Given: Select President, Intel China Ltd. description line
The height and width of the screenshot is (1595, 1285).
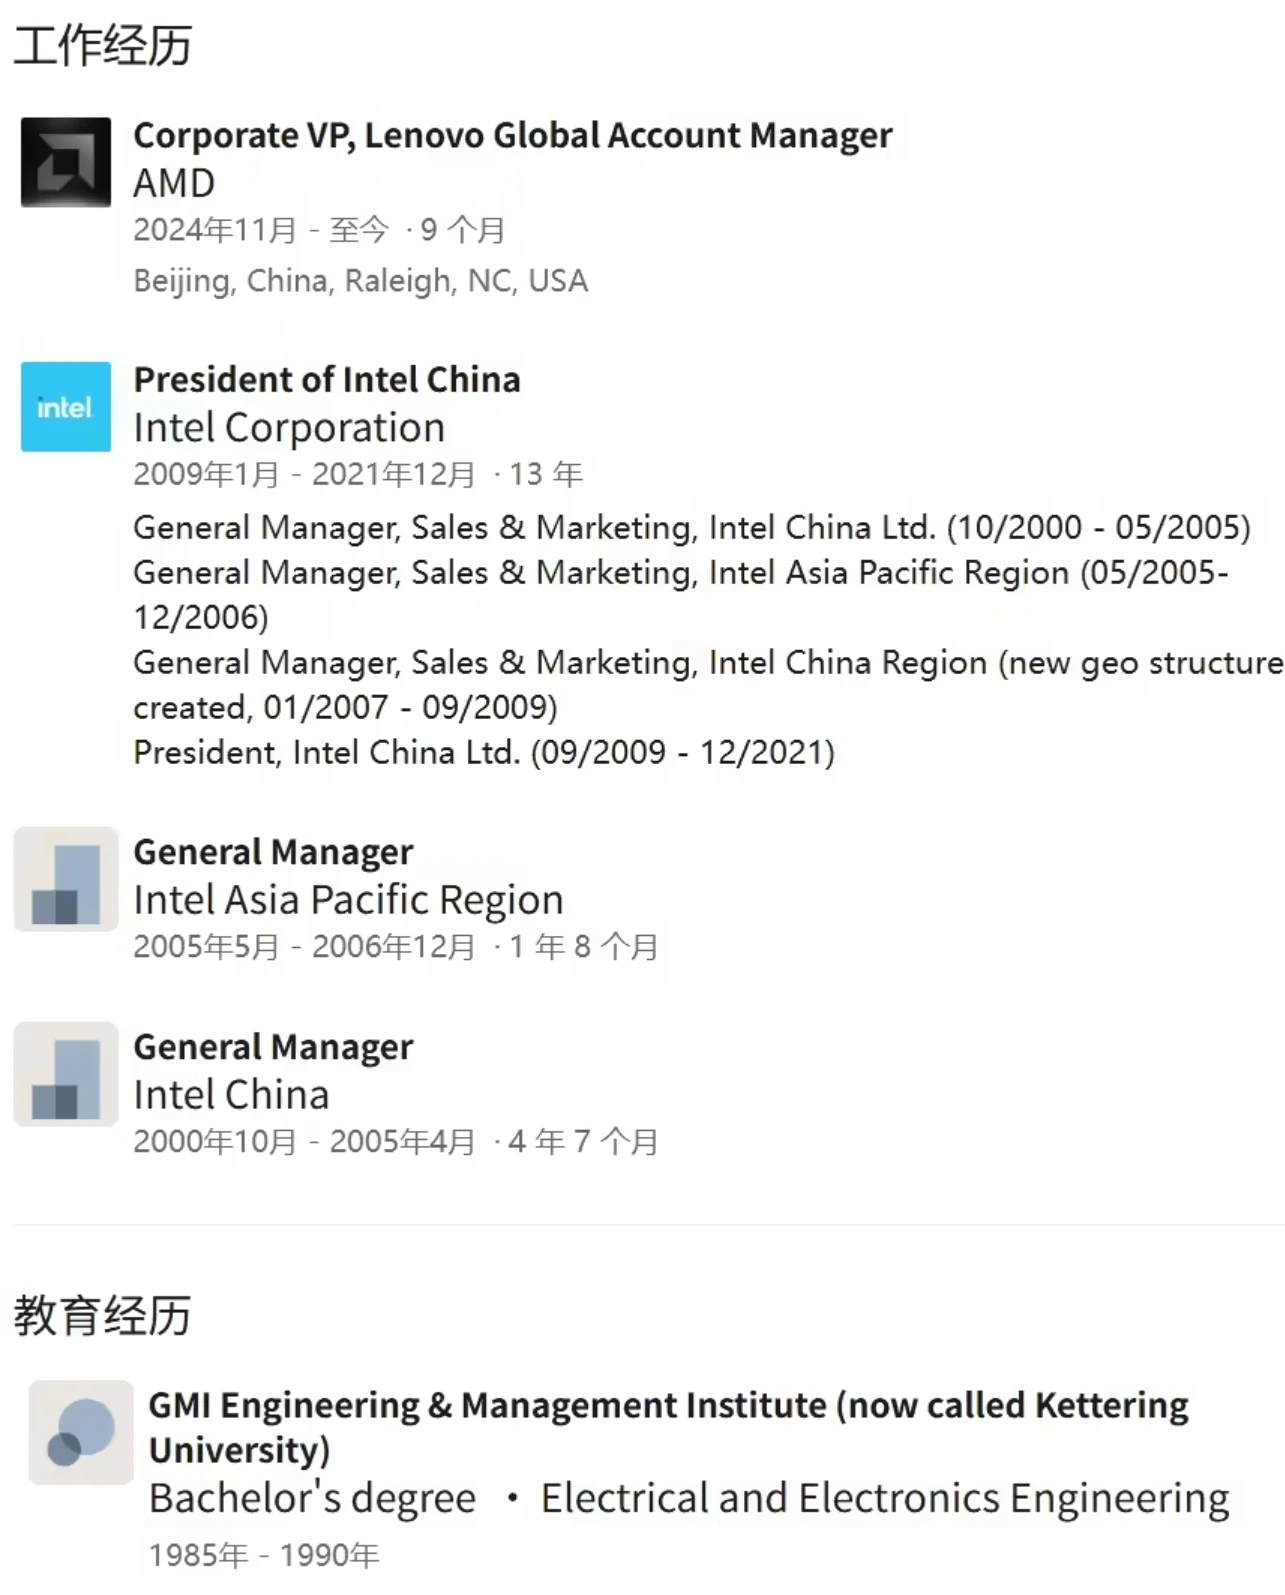Looking at the screenshot, I should point(484,752).
